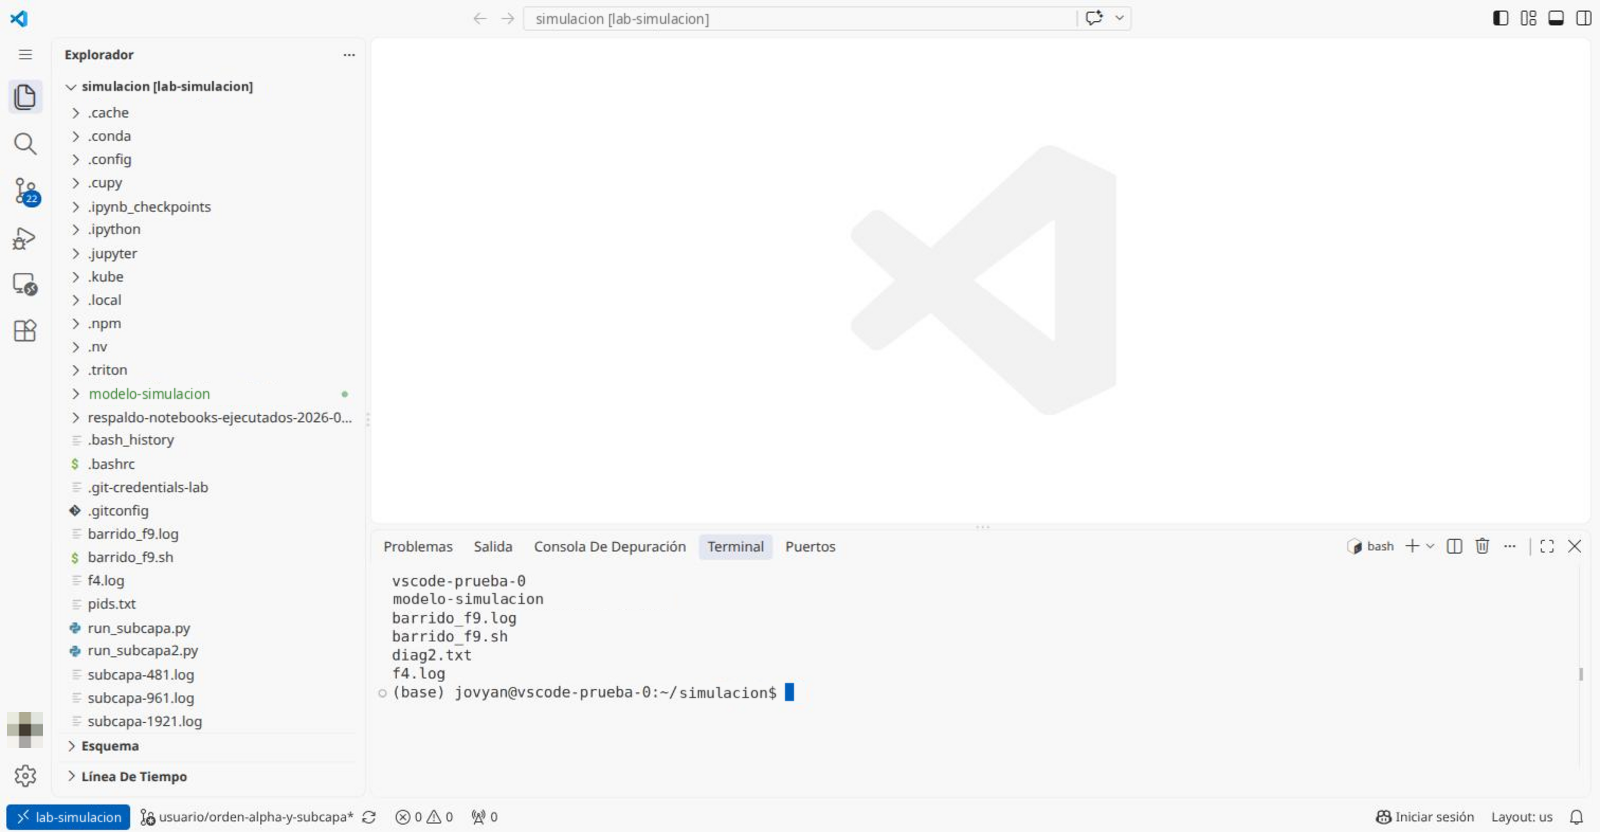The height and width of the screenshot is (832, 1600).
Task: Click the terminal scrollbar thumb
Action: [x=1581, y=675]
